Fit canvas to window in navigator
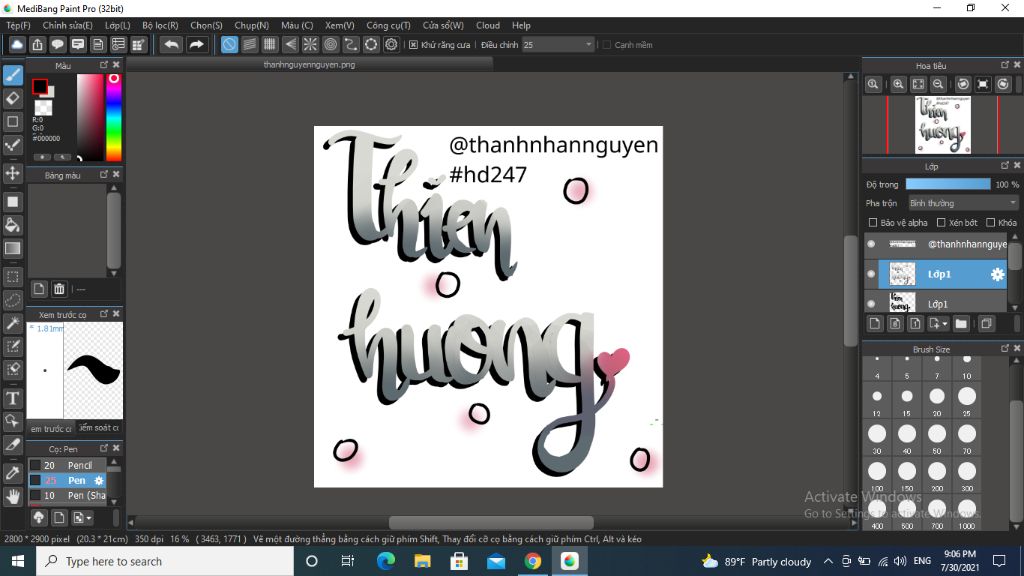 (918, 84)
